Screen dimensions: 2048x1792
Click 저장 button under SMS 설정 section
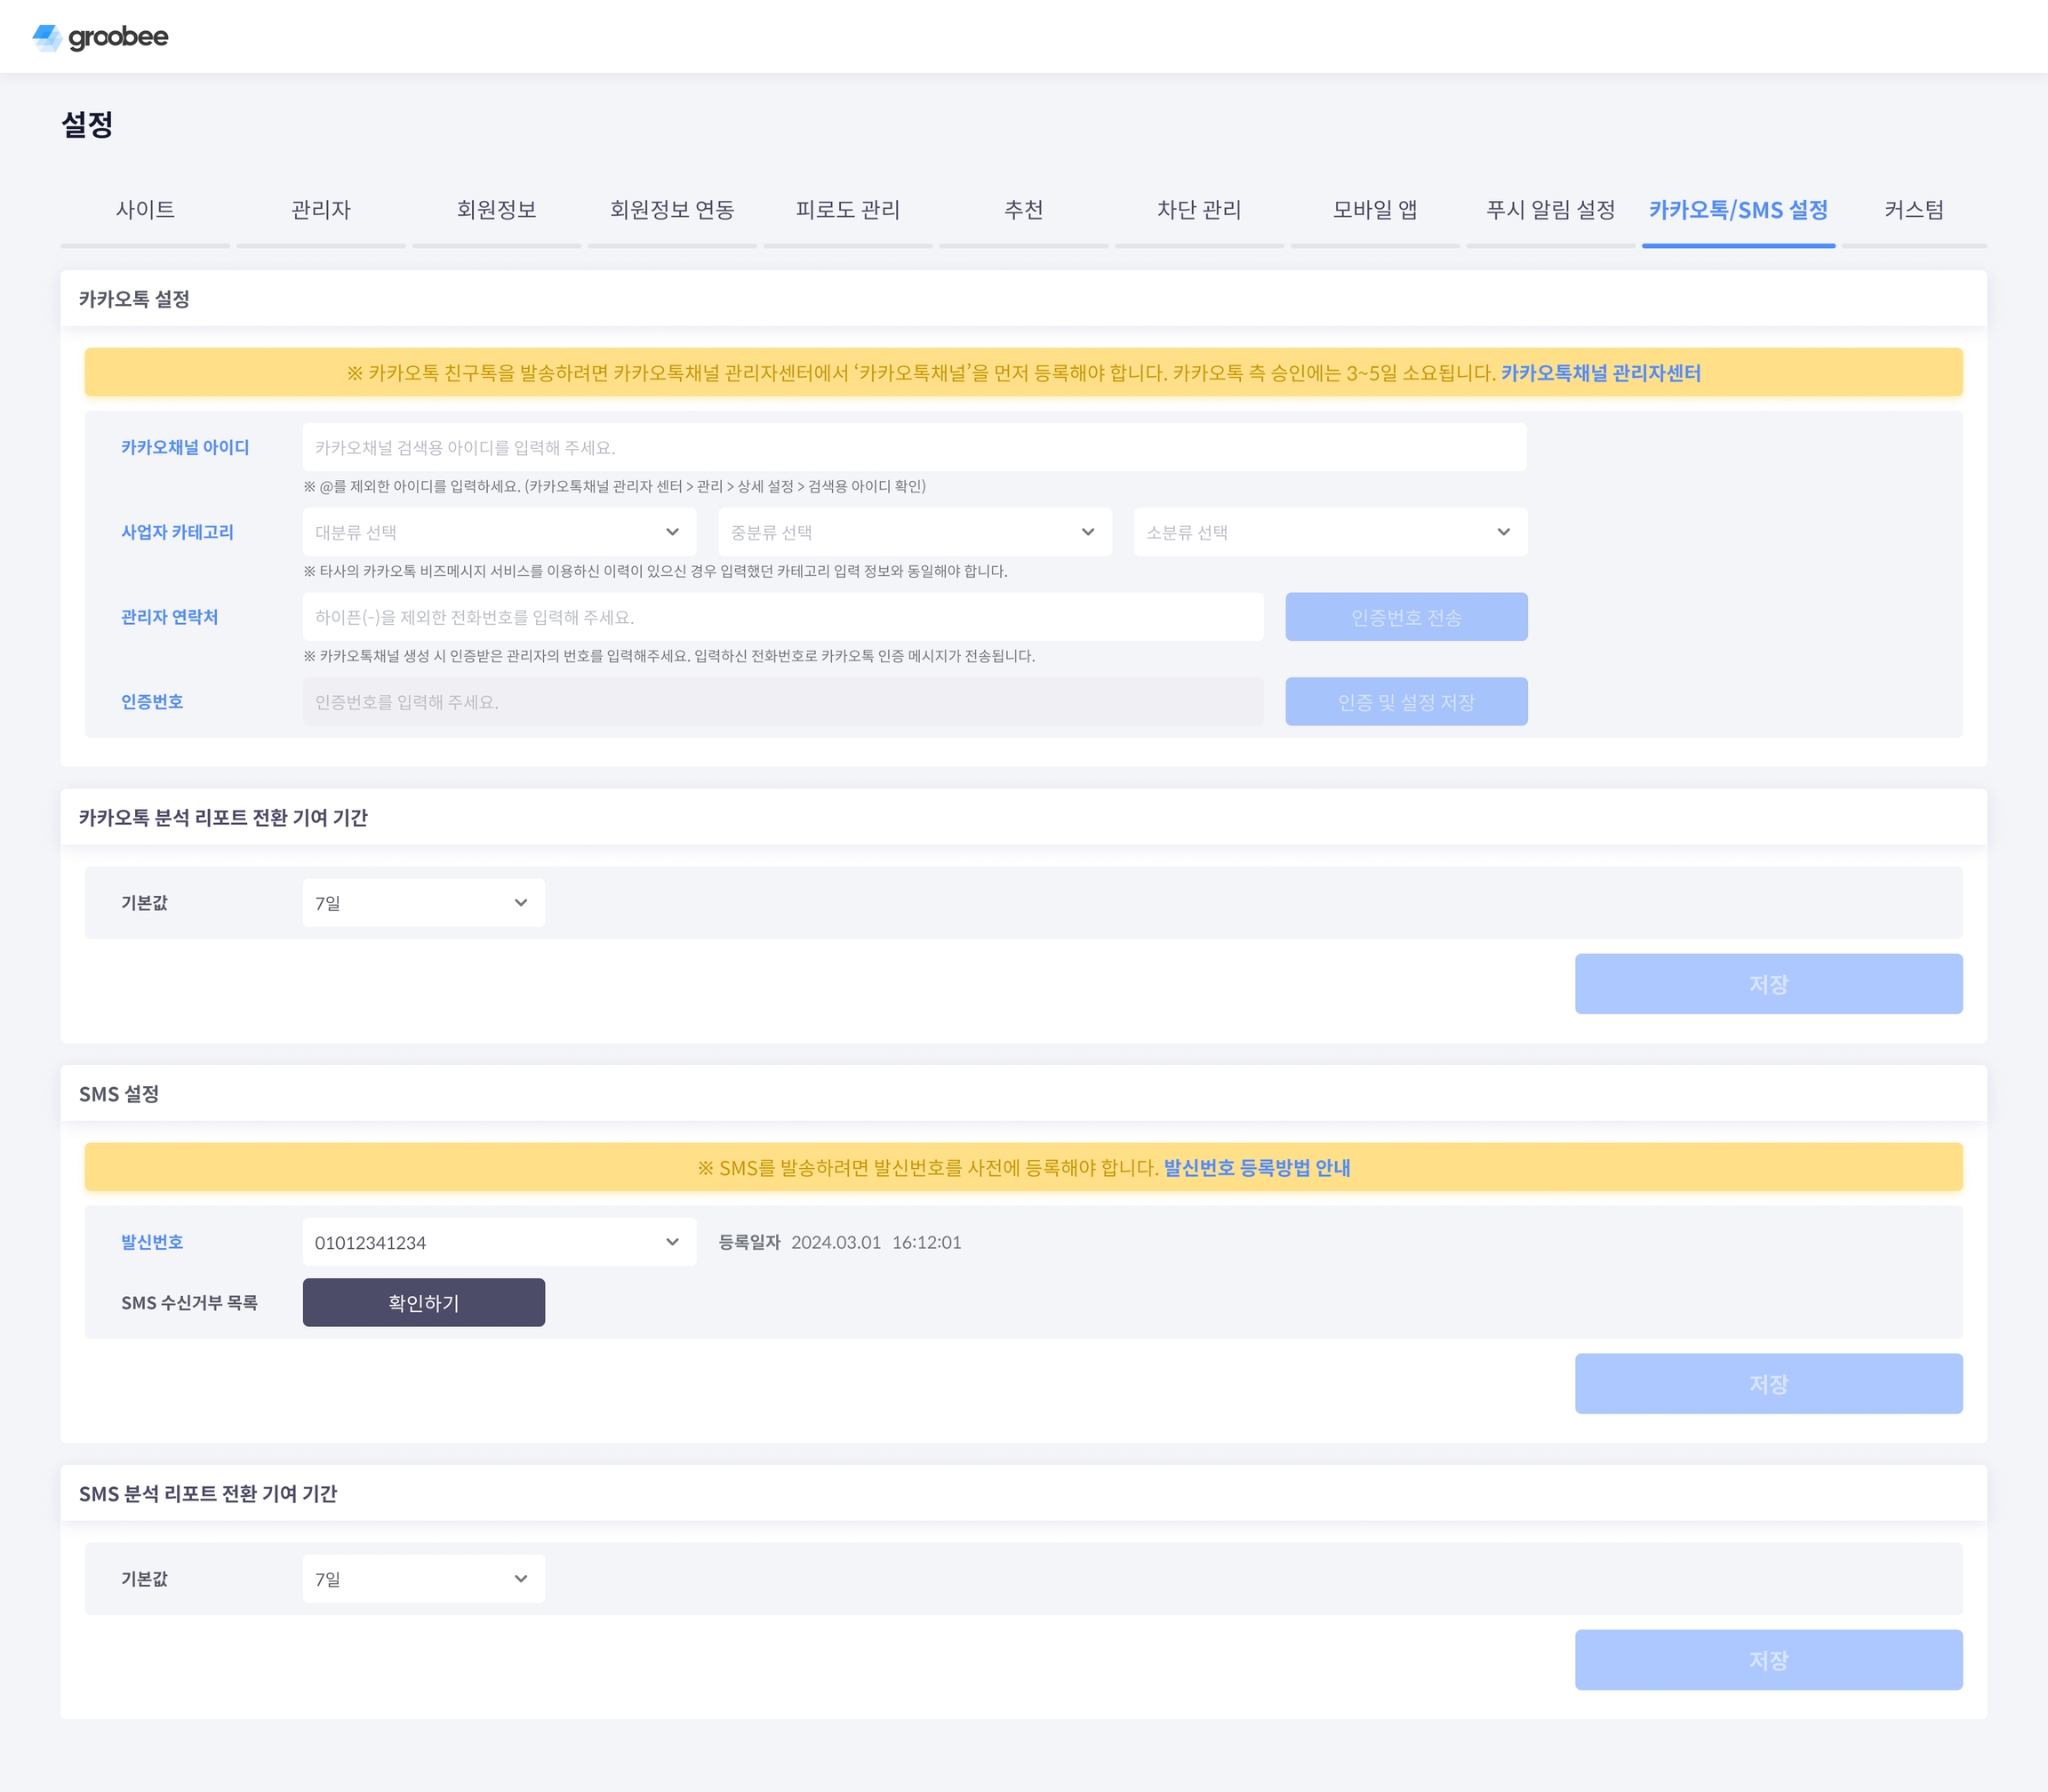[x=1767, y=1384]
